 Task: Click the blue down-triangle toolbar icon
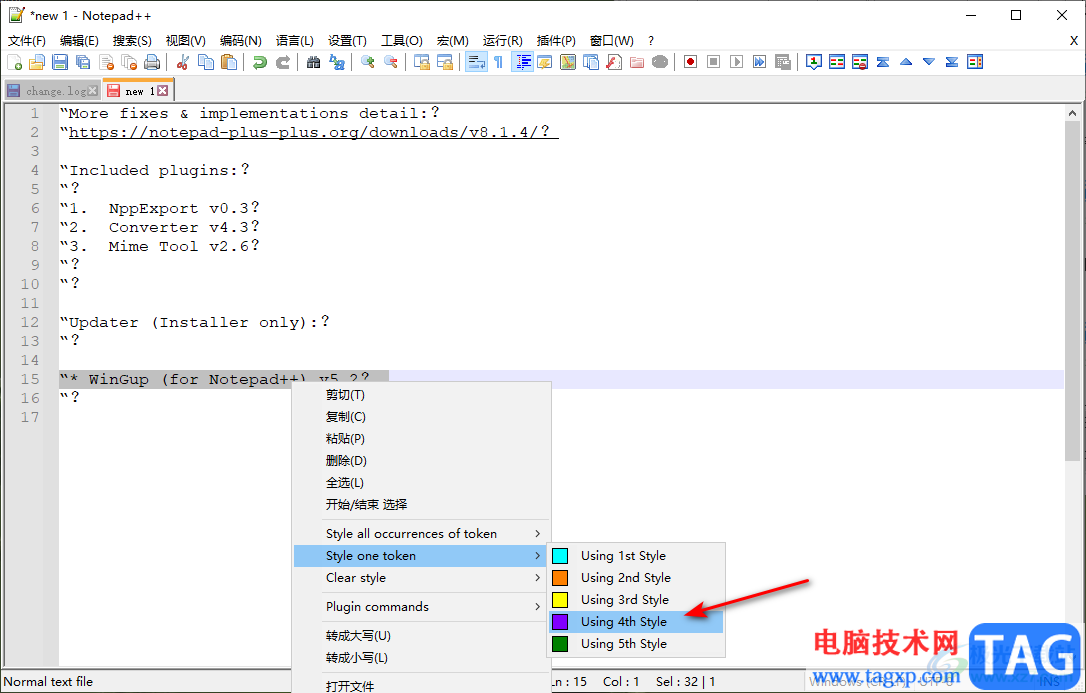click(929, 62)
